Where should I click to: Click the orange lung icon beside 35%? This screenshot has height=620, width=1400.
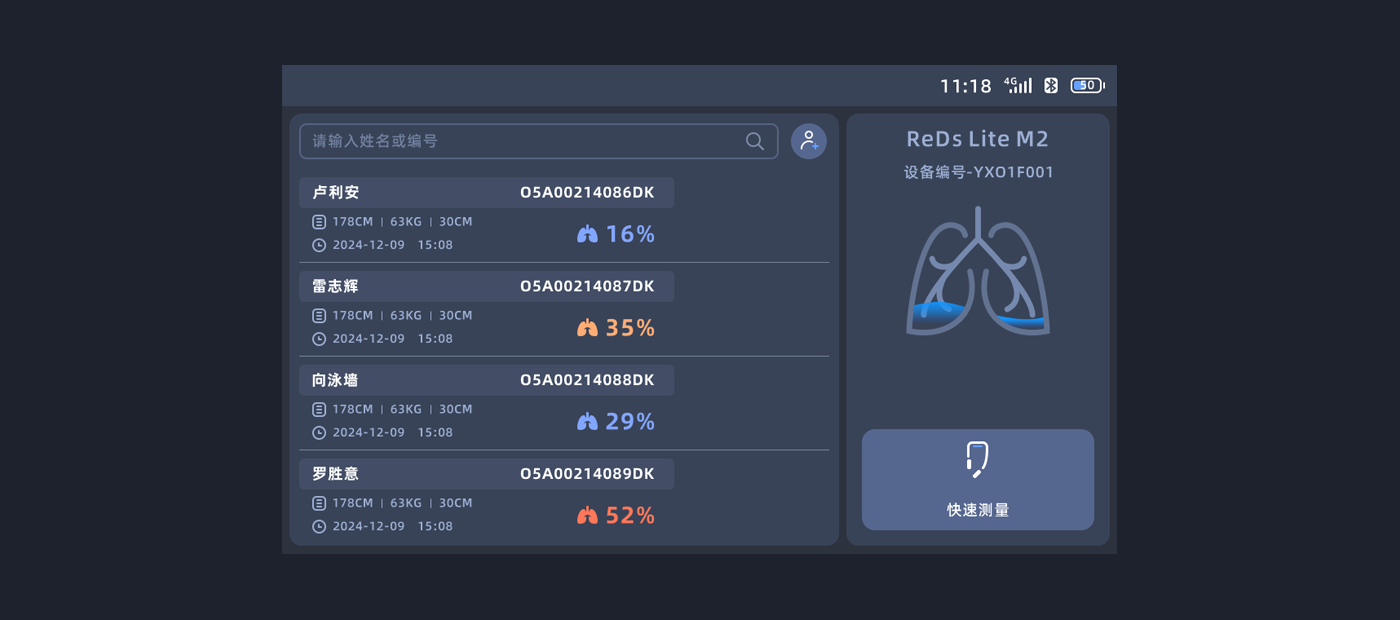pyautogui.click(x=587, y=328)
